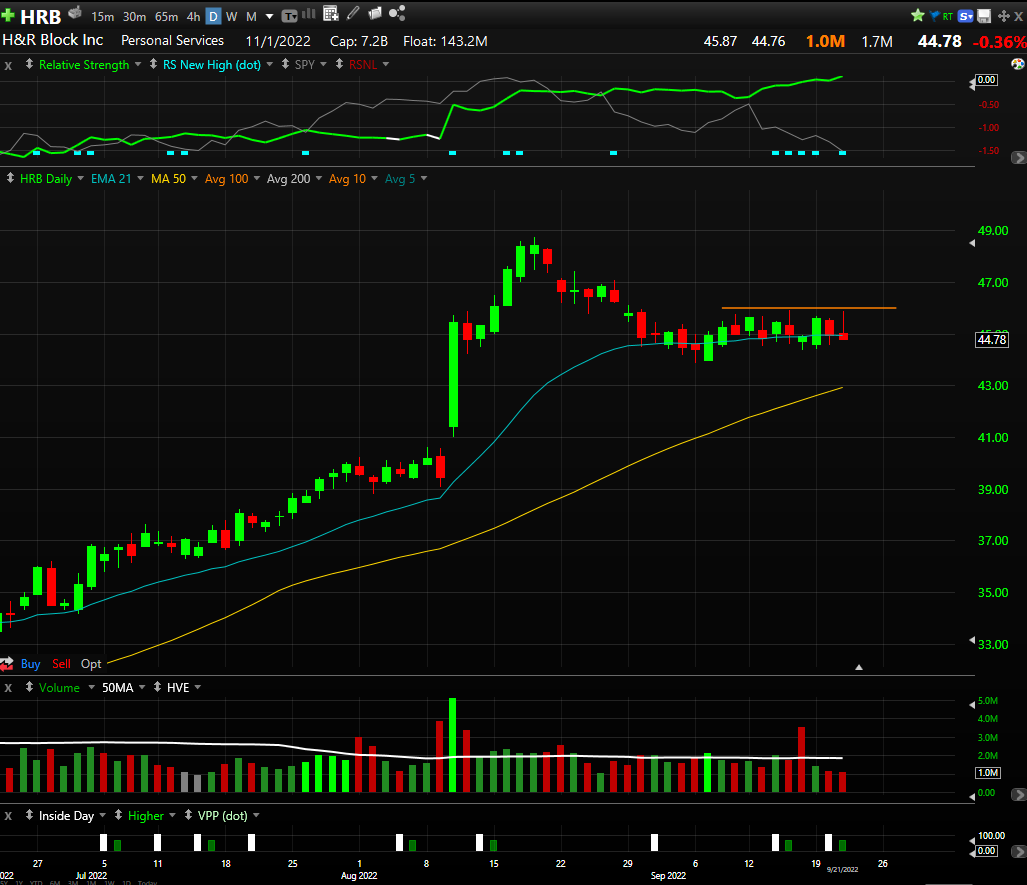Image resolution: width=1027 pixels, height=885 pixels.
Task: Switch to the 15m timeframe
Action: 102,16
